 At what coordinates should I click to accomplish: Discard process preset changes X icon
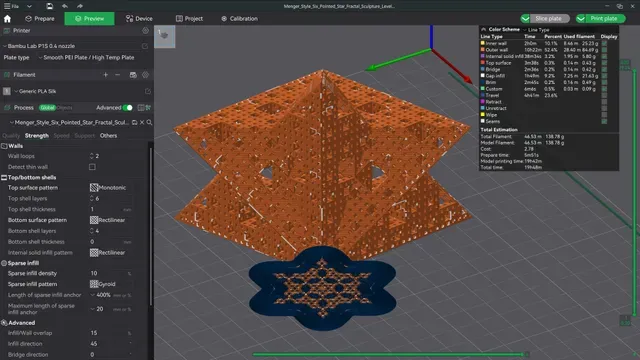[x=142, y=122]
